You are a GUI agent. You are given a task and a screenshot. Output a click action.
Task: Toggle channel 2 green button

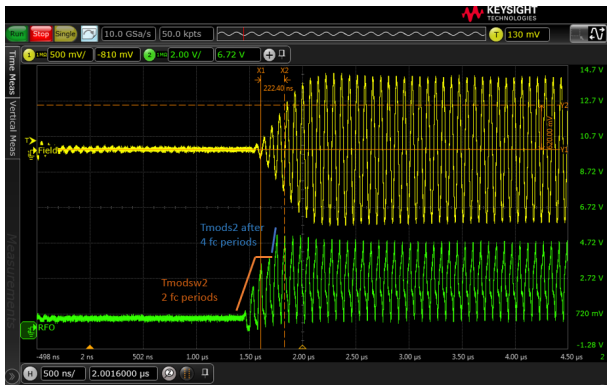tap(149, 55)
